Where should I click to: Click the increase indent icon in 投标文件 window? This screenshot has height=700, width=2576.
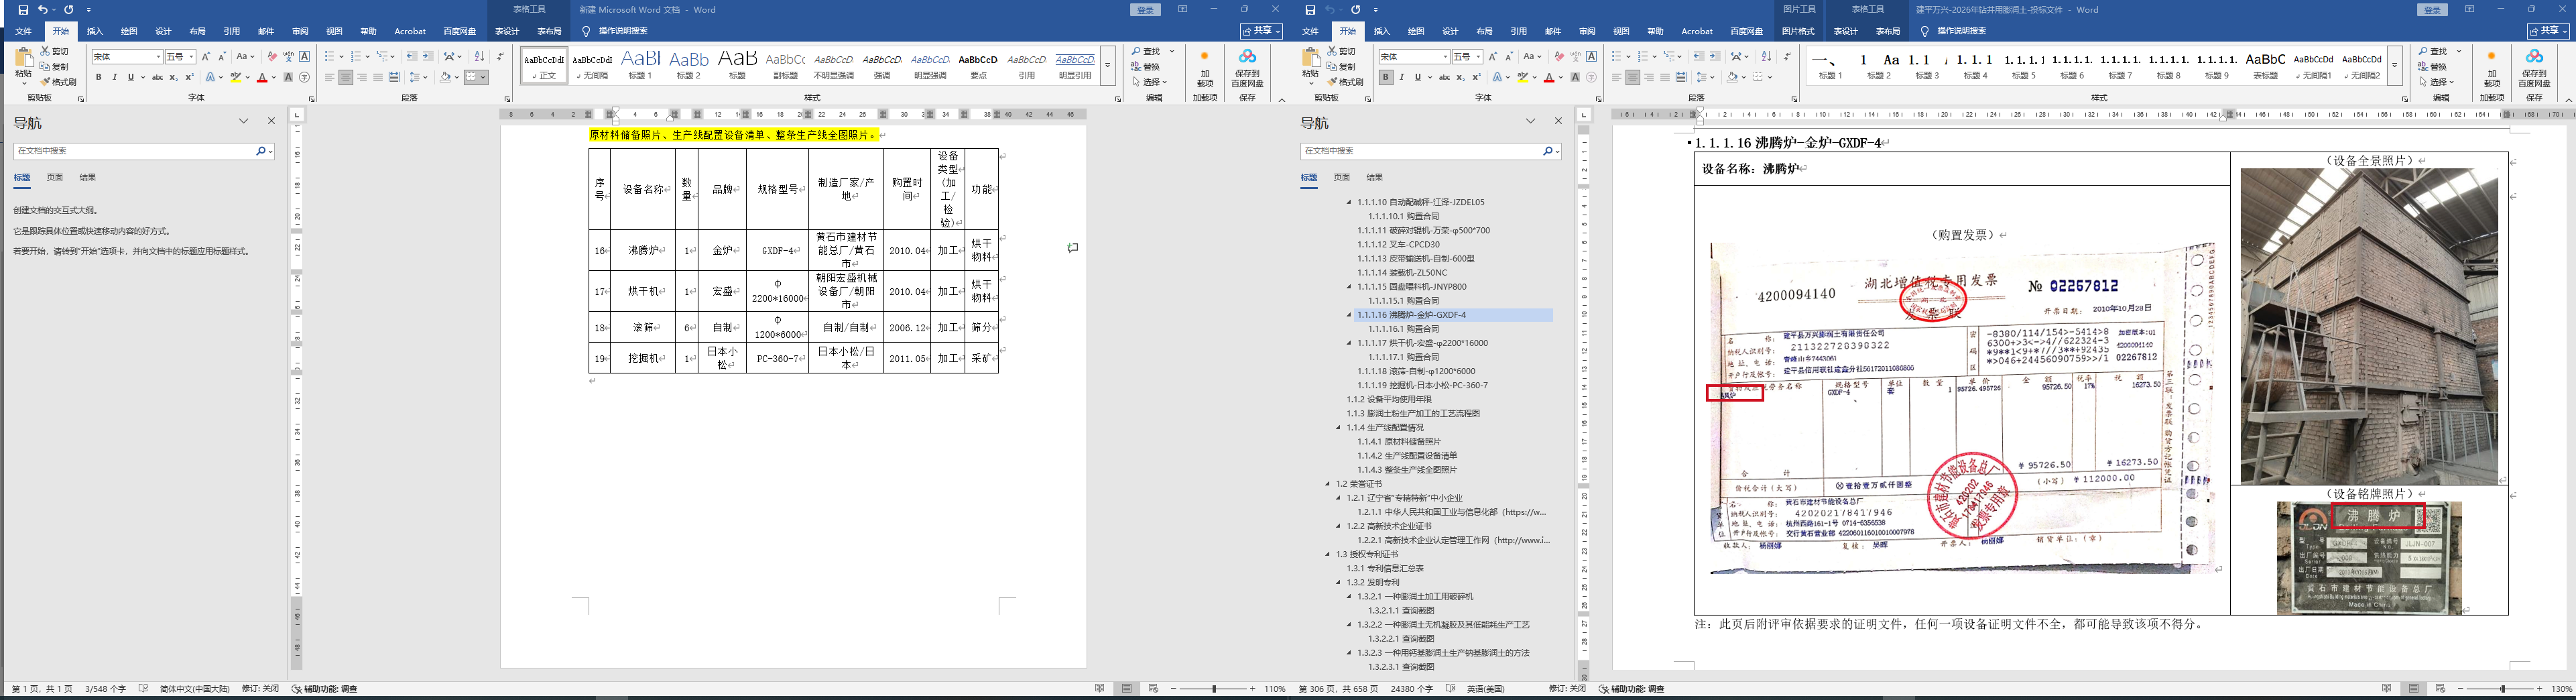point(1715,57)
